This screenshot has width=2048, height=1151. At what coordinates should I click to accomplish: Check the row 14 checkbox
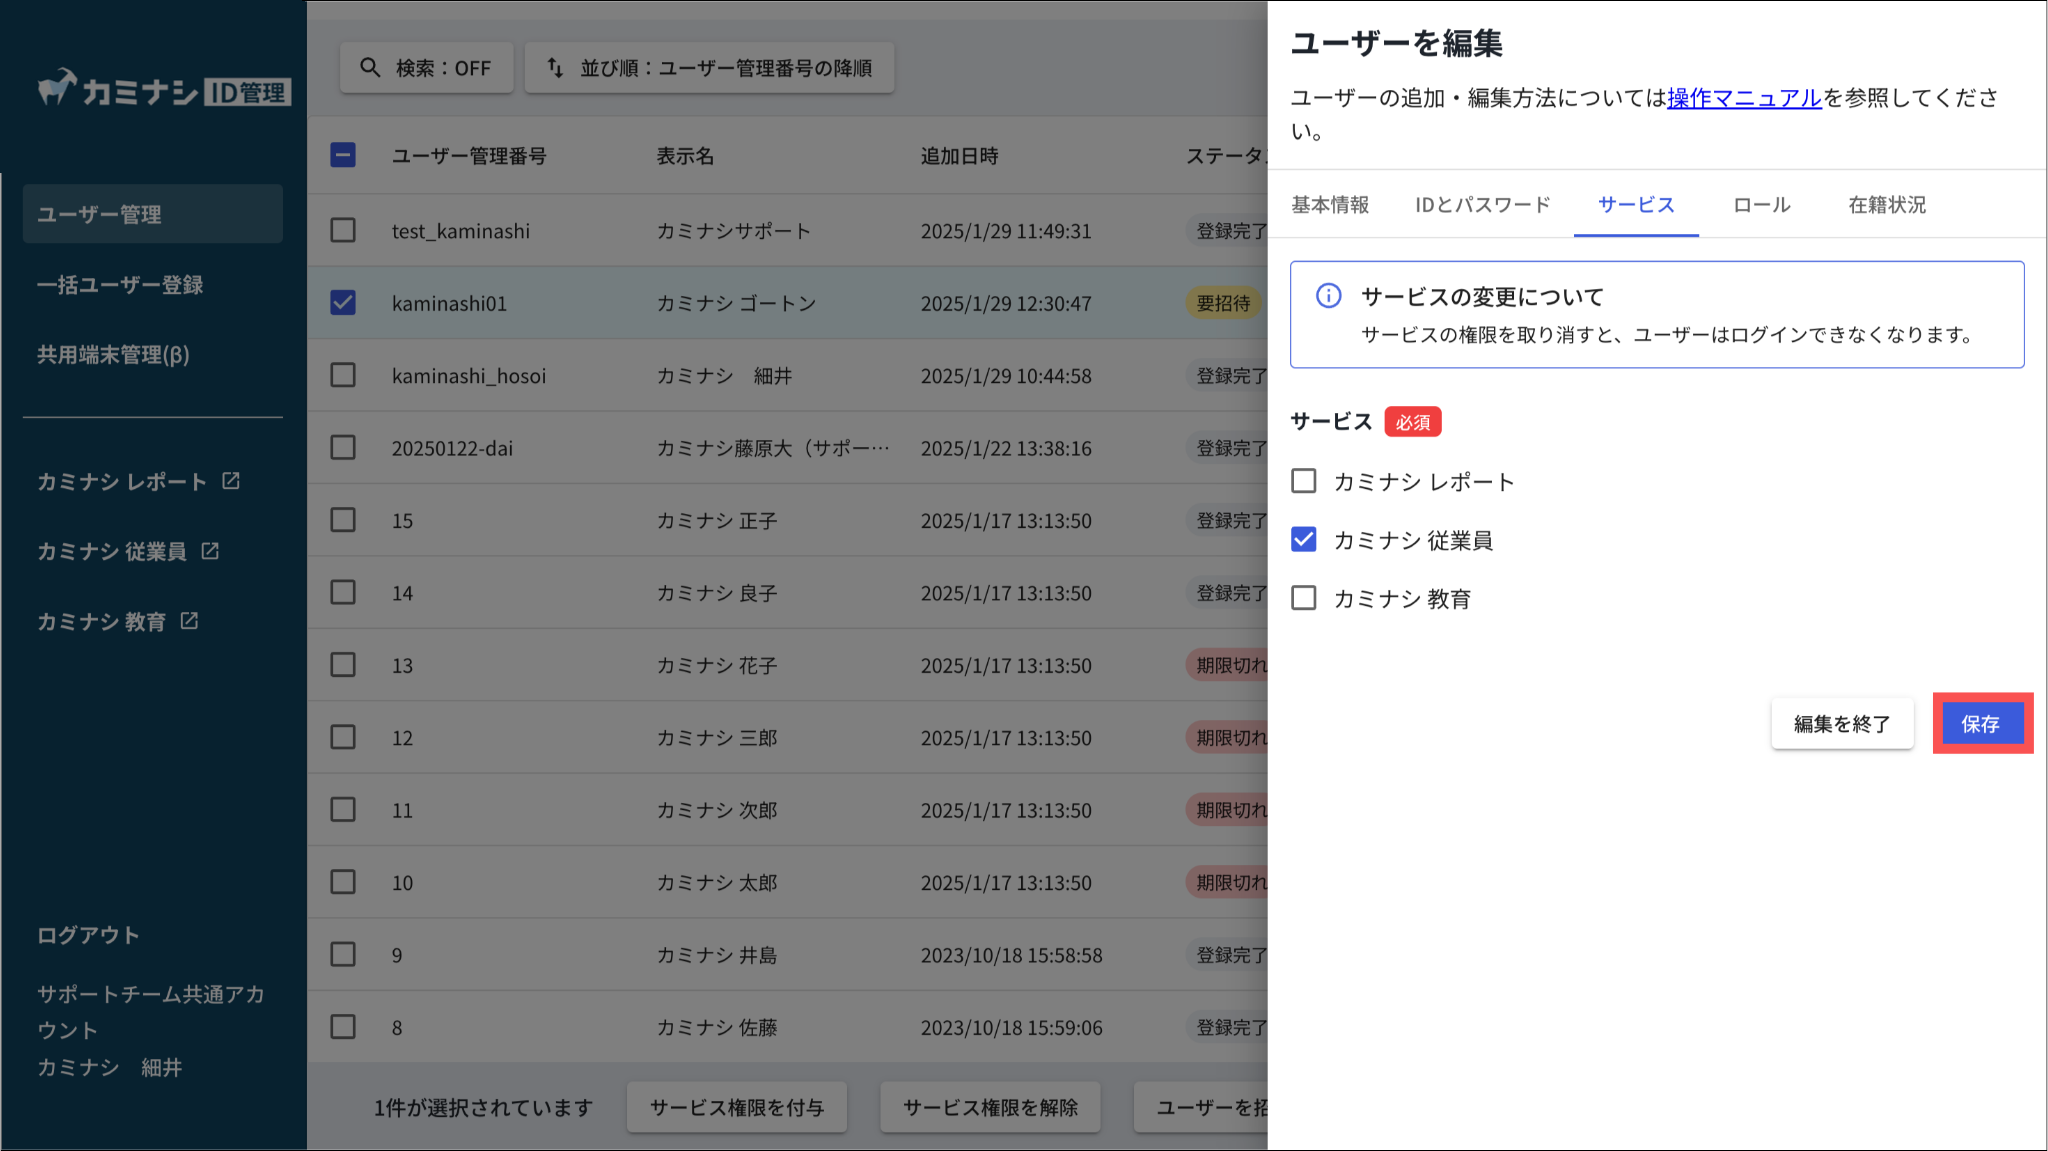point(343,592)
